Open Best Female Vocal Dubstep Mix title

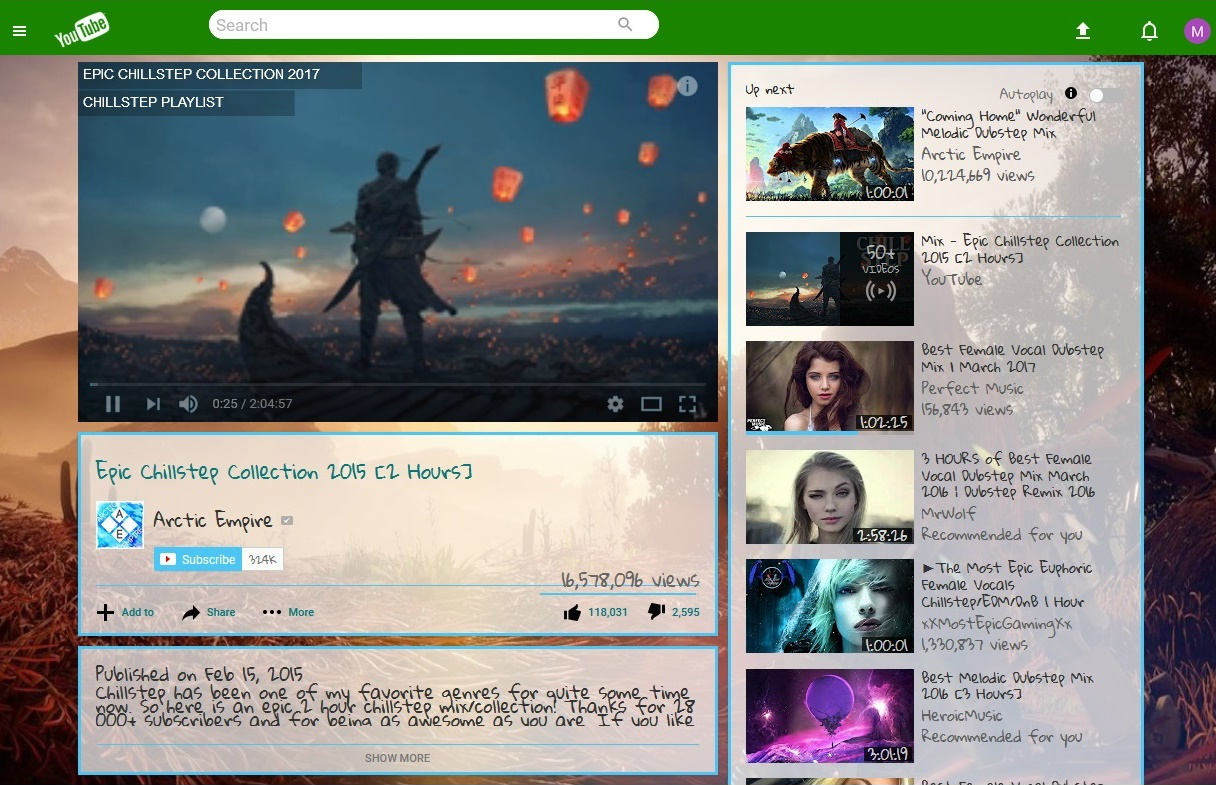(1012, 358)
